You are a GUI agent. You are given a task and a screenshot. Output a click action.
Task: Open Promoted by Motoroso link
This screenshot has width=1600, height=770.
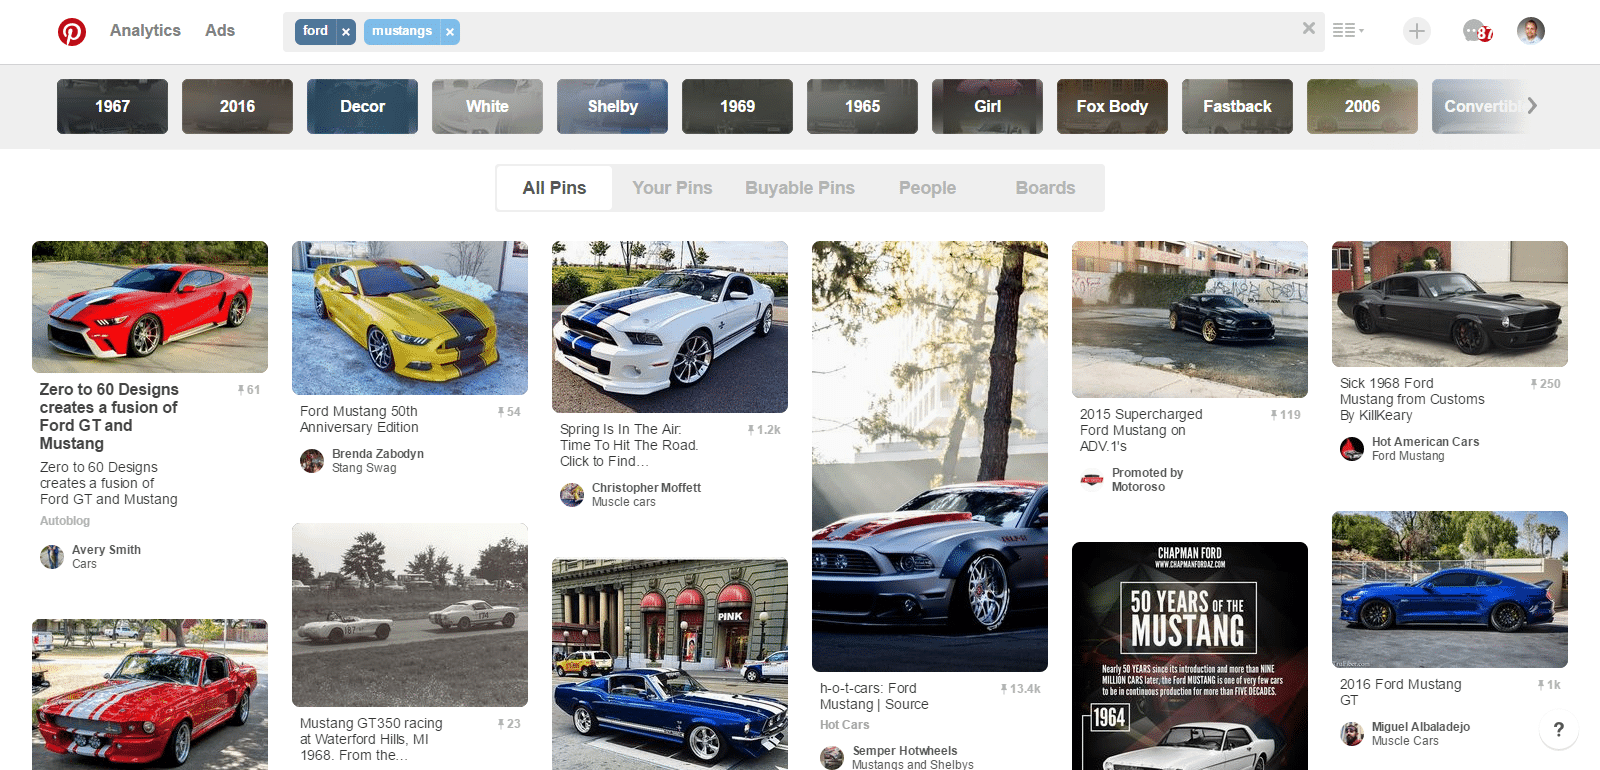point(1147,480)
